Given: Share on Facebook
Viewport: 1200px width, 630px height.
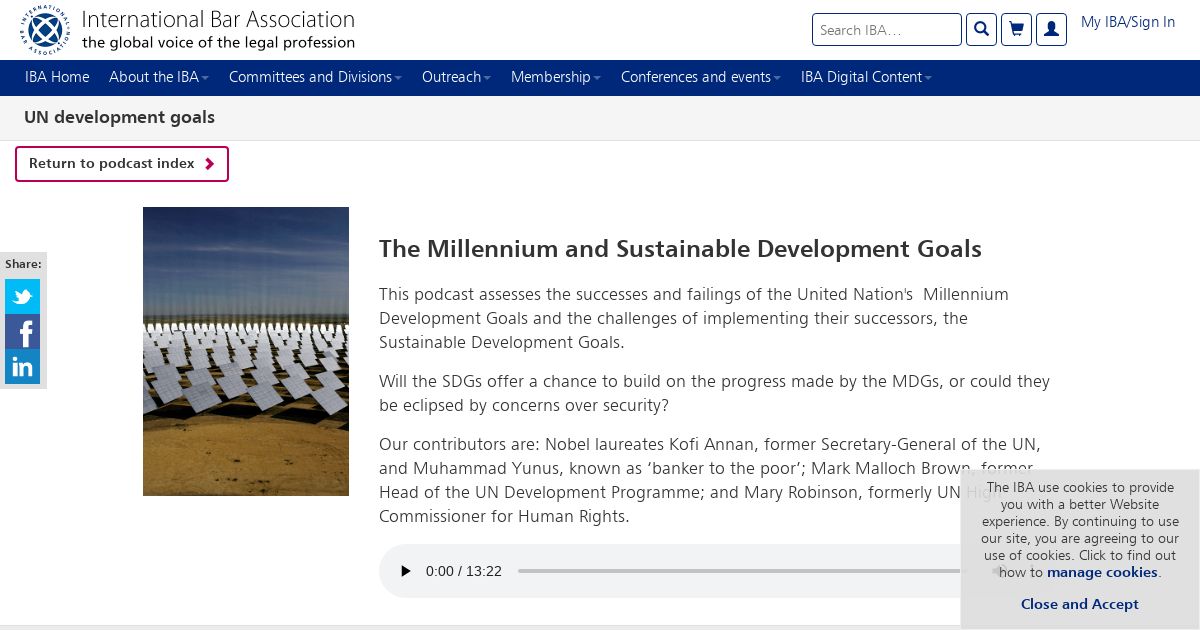Looking at the screenshot, I should [22, 331].
